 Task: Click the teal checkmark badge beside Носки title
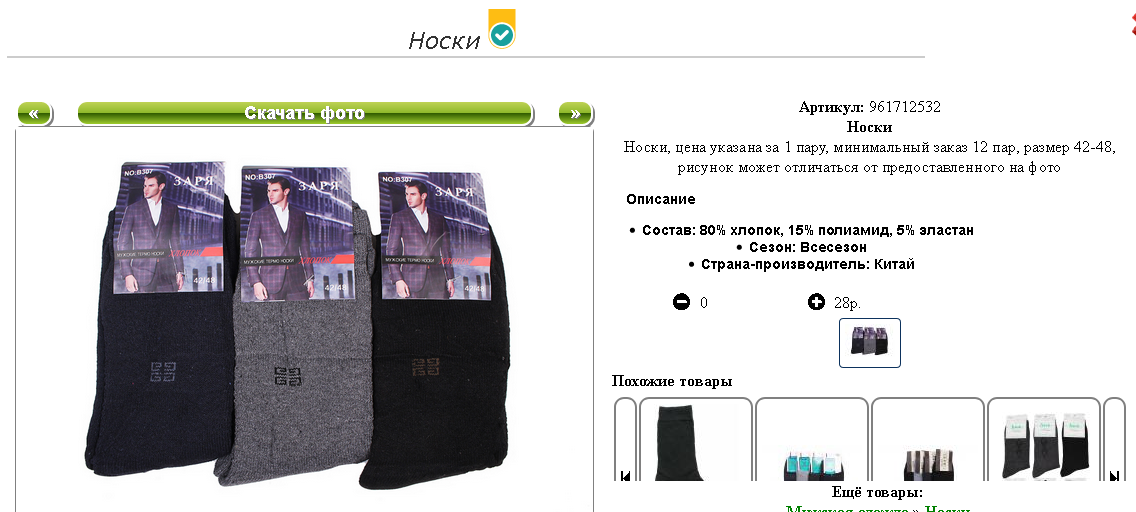[502, 30]
